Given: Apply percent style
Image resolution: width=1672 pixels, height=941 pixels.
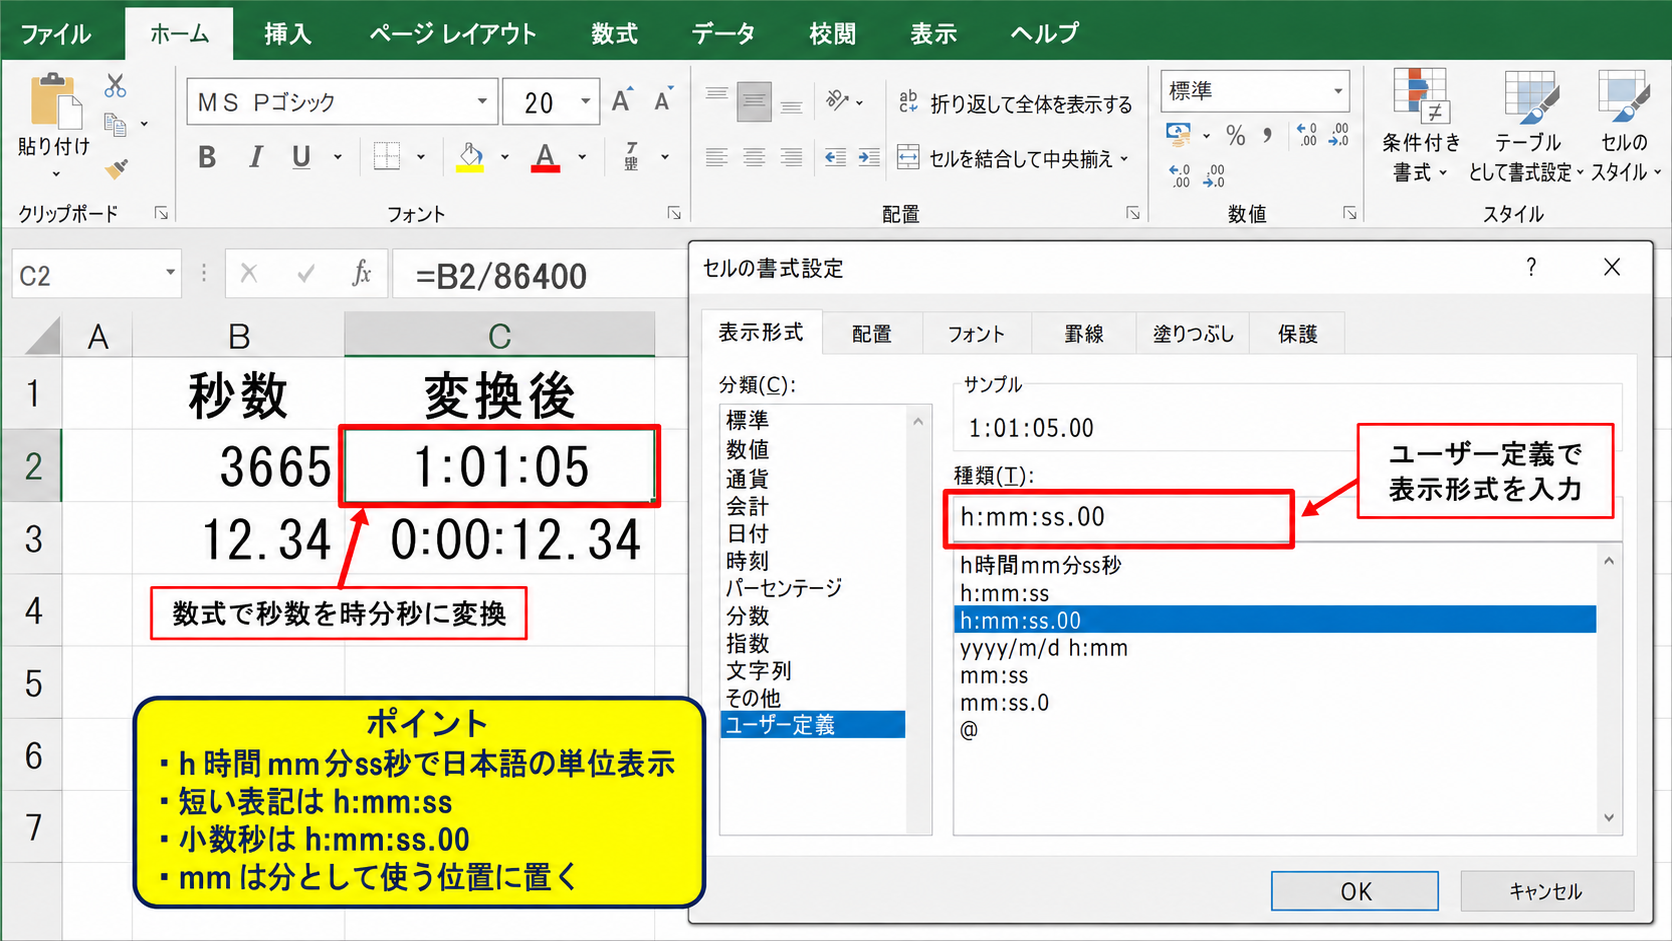Looking at the screenshot, I should 1236,135.
